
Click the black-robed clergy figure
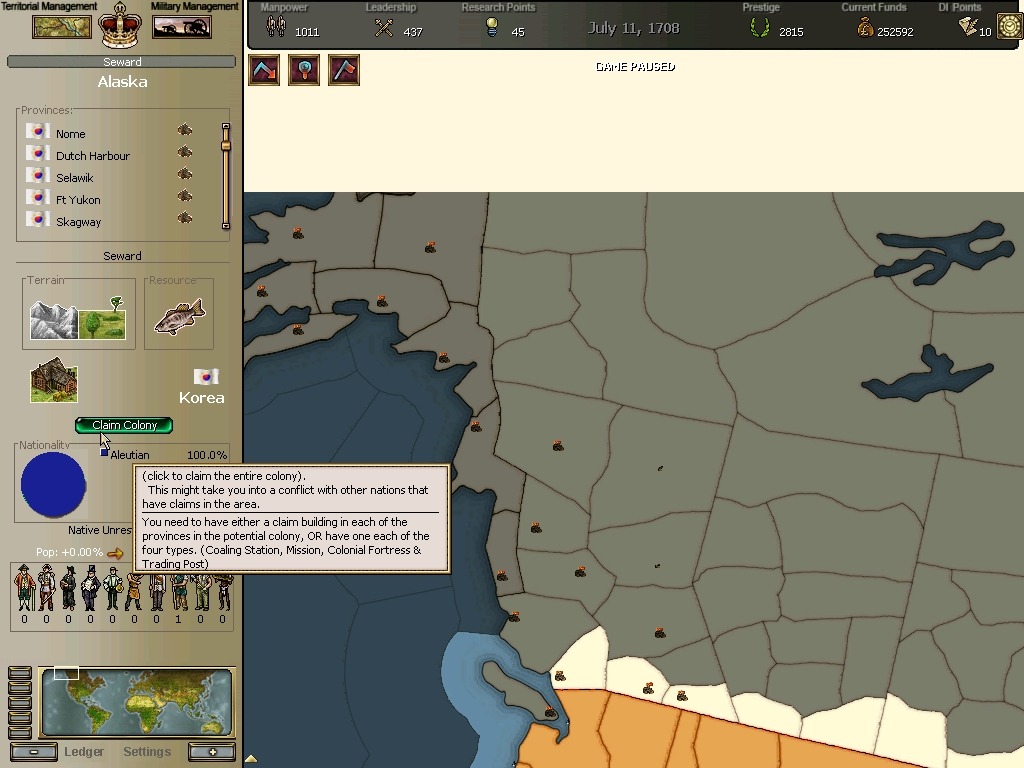click(x=68, y=588)
